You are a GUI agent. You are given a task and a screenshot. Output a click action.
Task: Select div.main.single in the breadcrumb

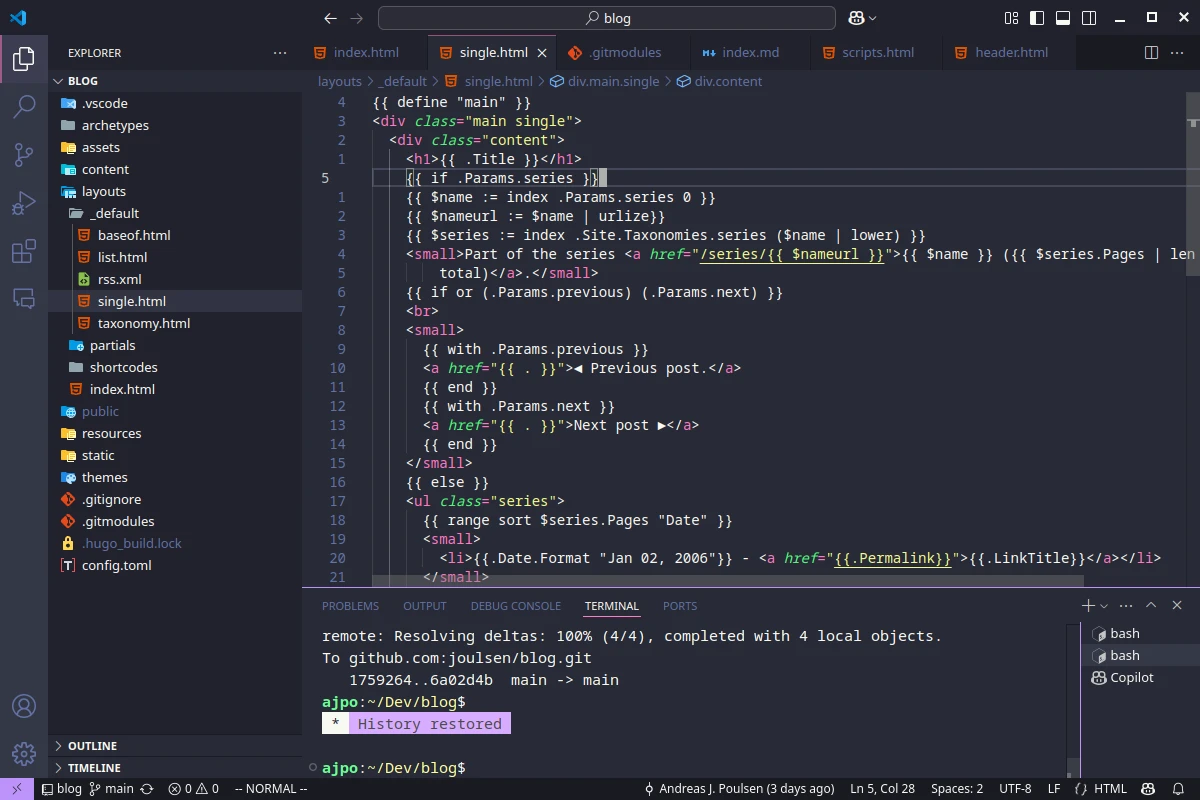604,81
